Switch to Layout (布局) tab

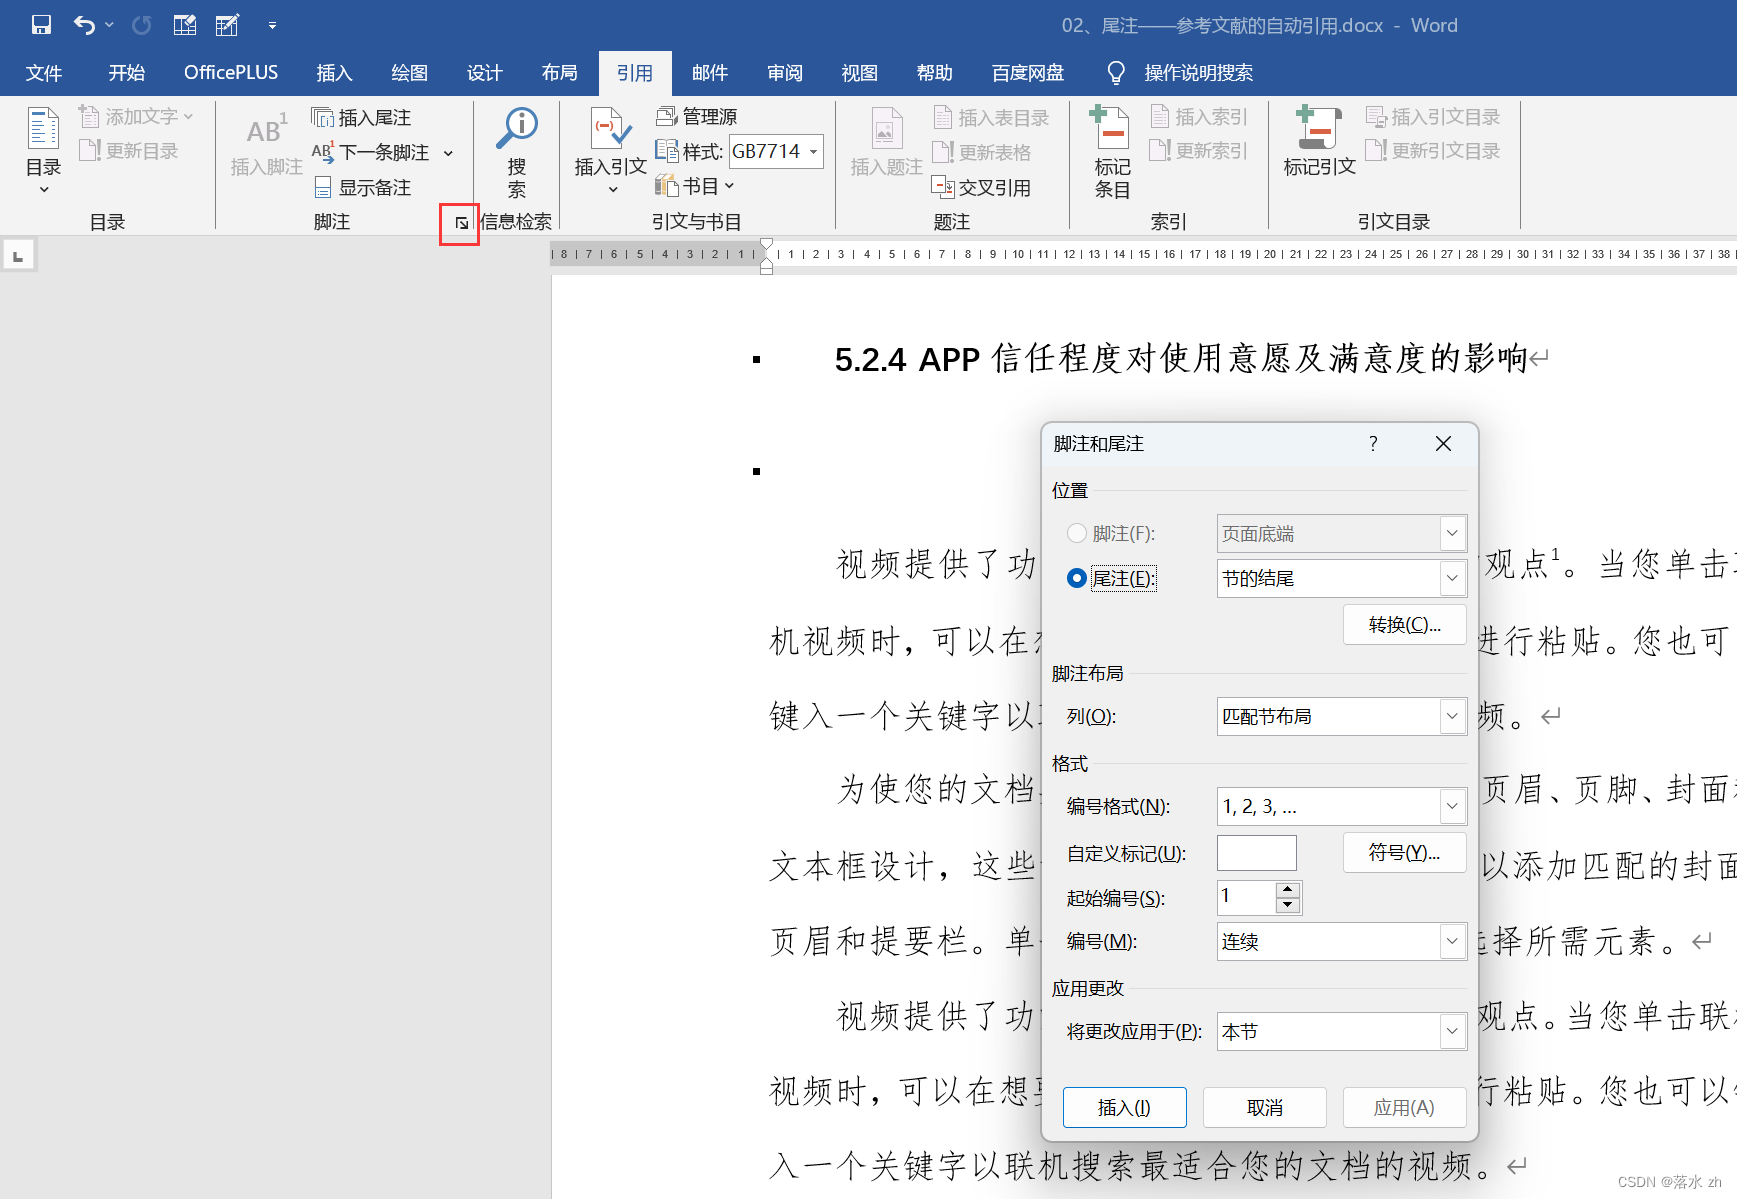pyautogui.click(x=559, y=73)
